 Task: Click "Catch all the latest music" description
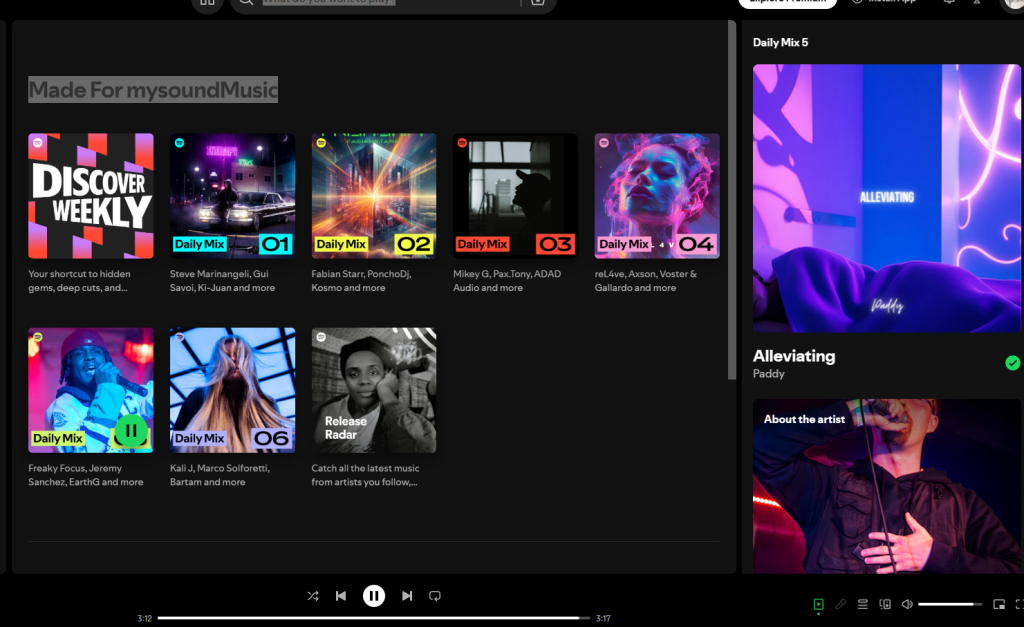[365, 475]
